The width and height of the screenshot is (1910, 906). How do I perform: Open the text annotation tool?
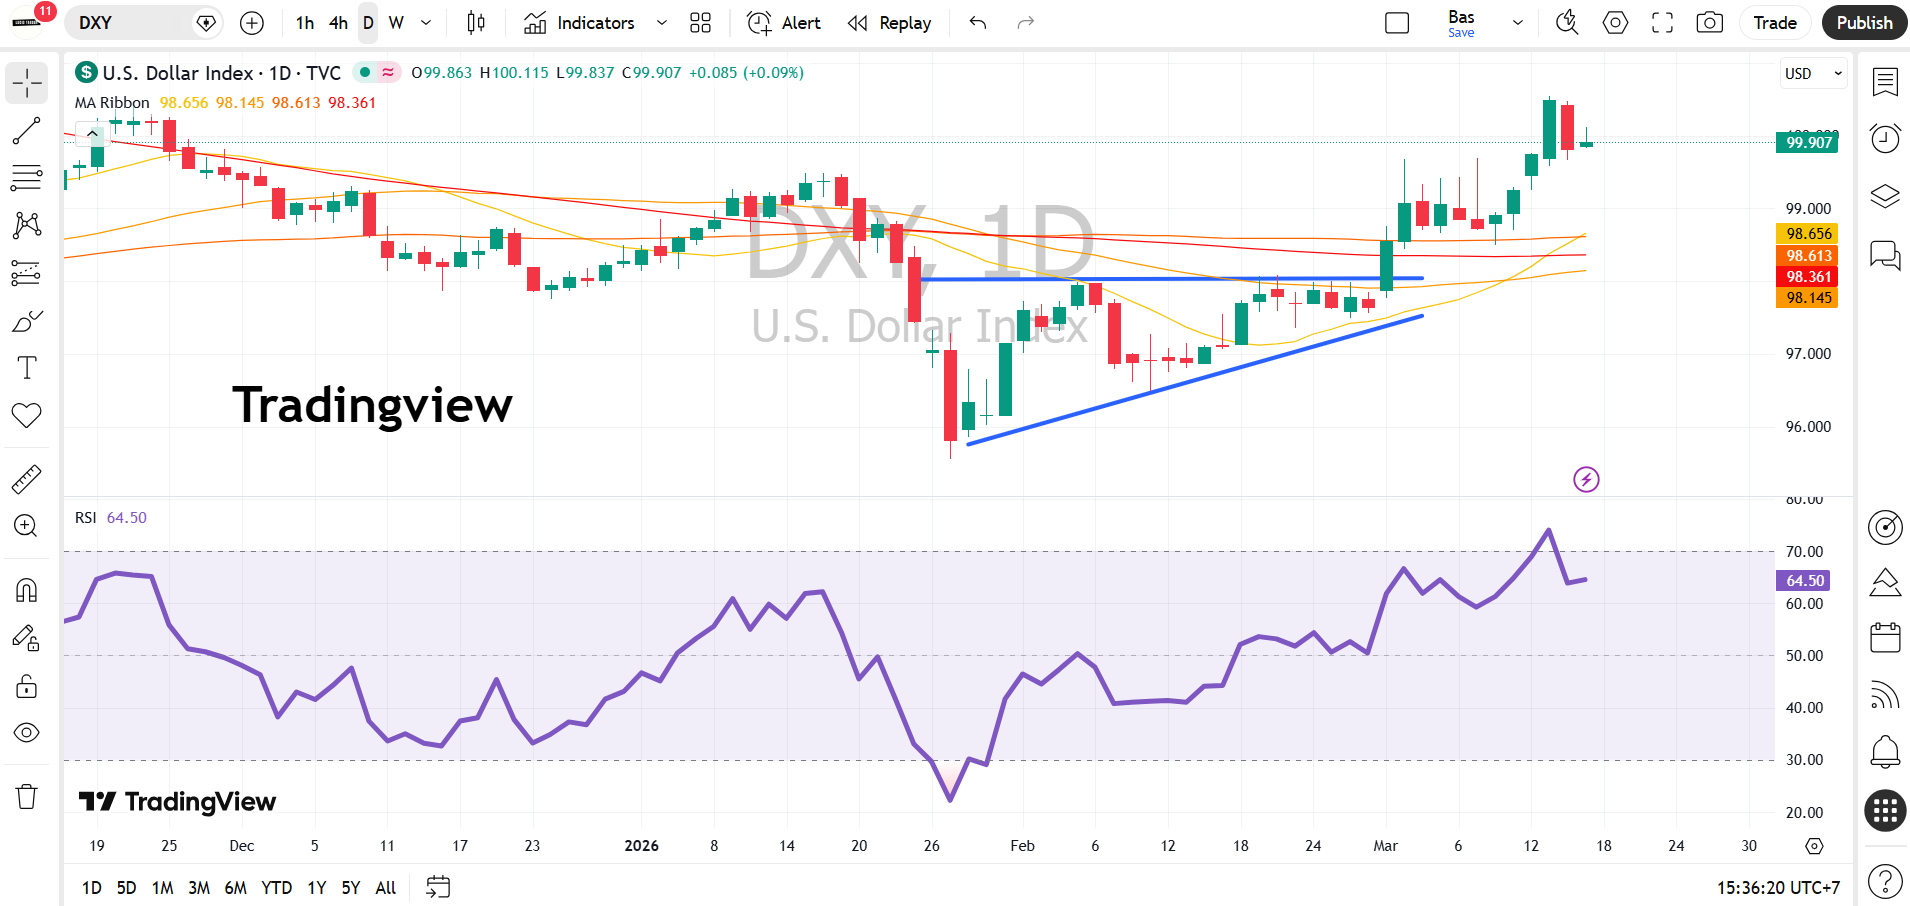coord(27,367)
